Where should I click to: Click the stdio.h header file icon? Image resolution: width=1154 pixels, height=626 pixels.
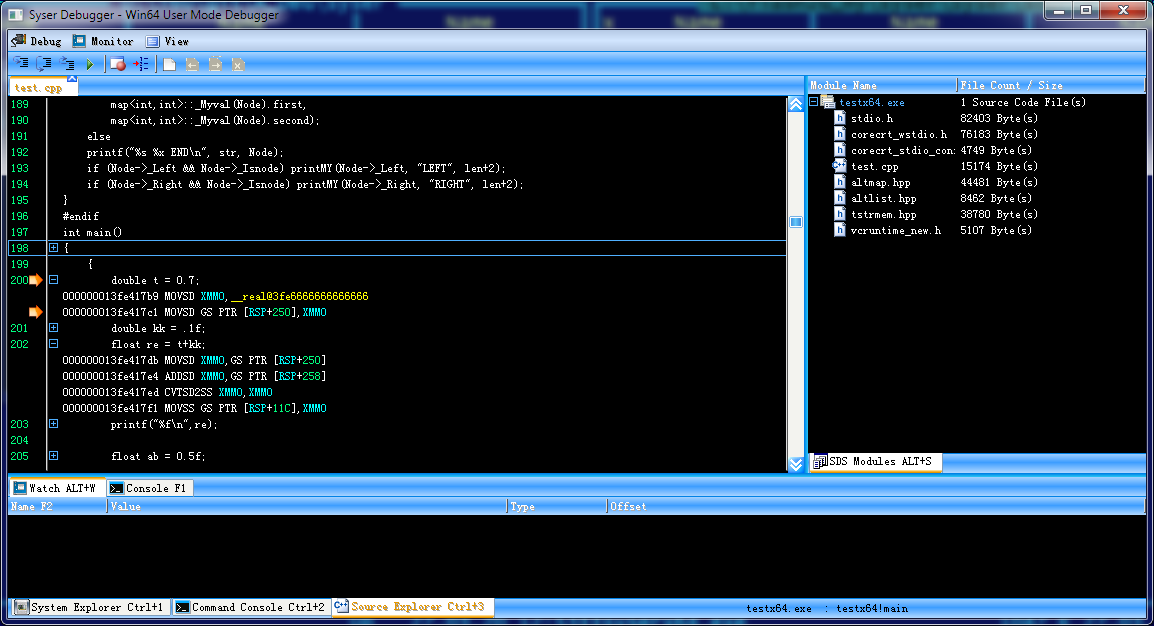pyautogui.click(x=840, y=118)
